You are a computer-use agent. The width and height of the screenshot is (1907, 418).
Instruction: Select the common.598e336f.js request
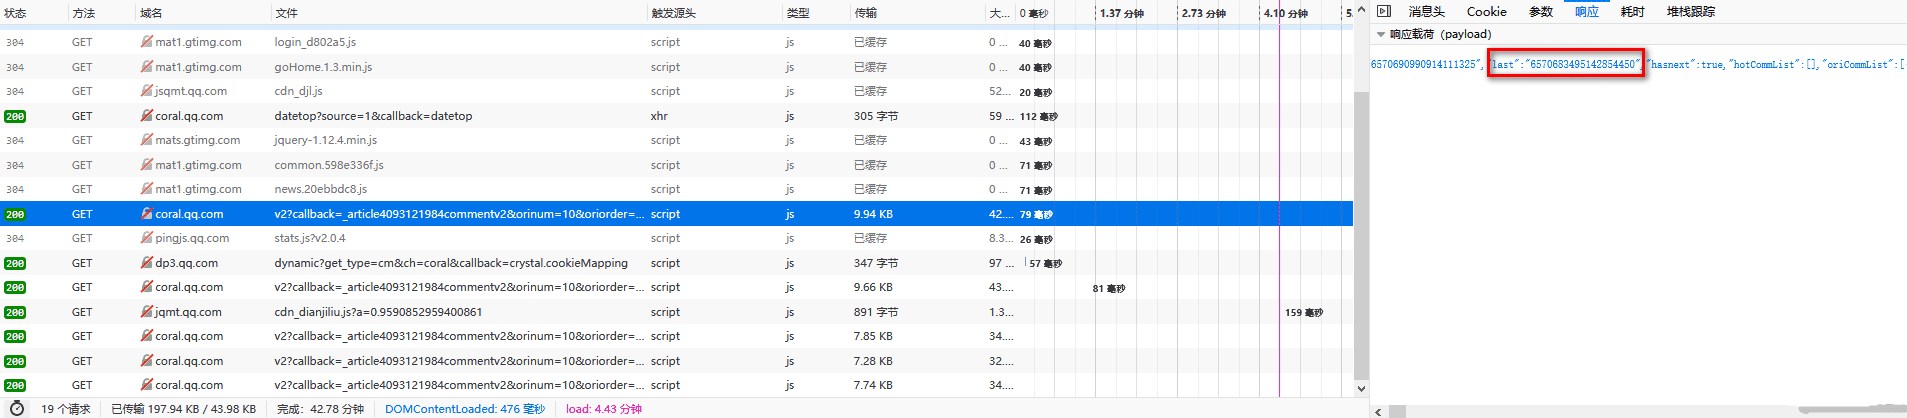(x=676, y=165)
